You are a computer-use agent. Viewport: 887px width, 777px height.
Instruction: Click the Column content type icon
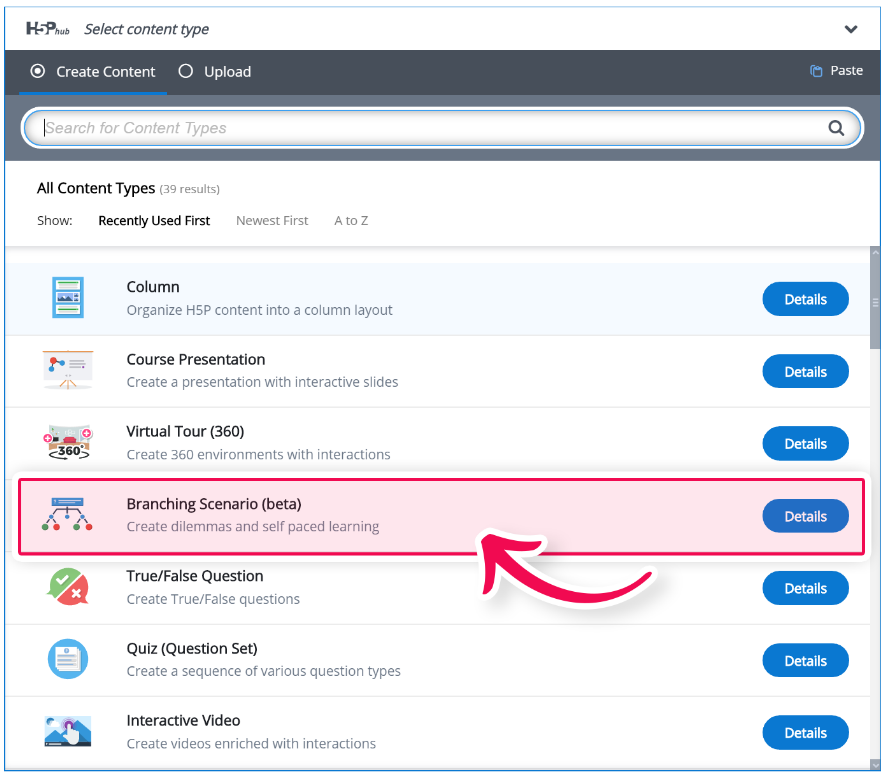click(x=68, y=297)
